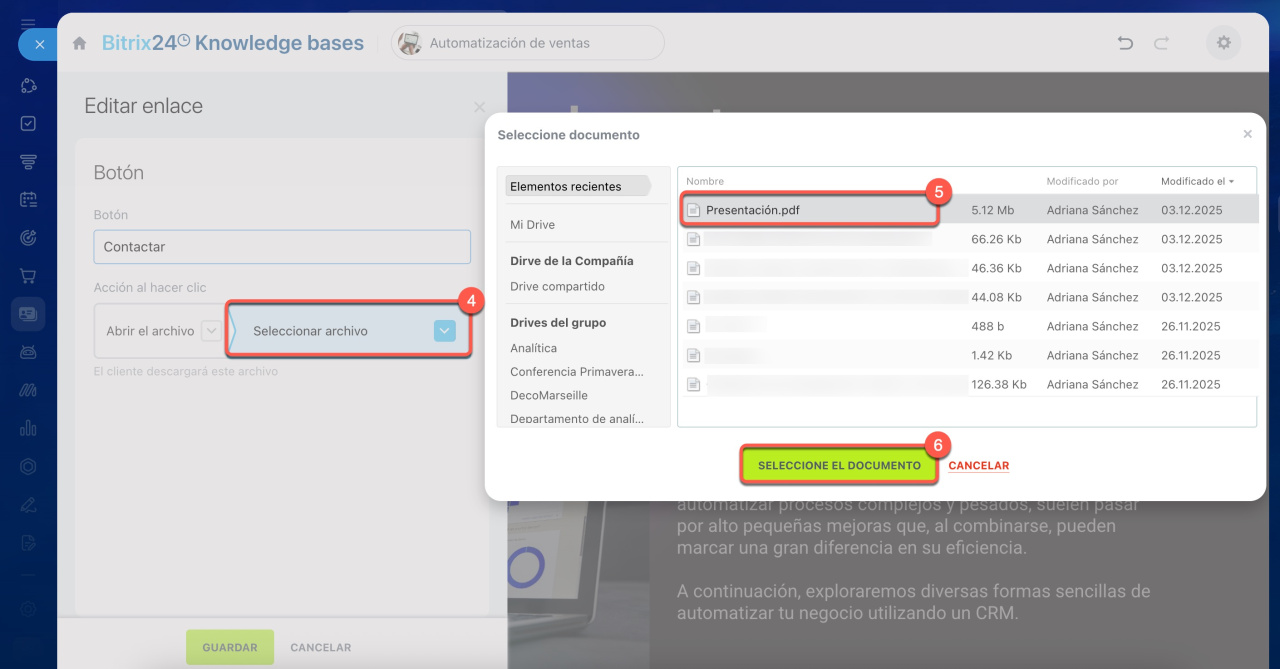1280x669 pixels.
Task: Click the red 'Cancelar' link in dialog
Action: (x=978, y=466)
